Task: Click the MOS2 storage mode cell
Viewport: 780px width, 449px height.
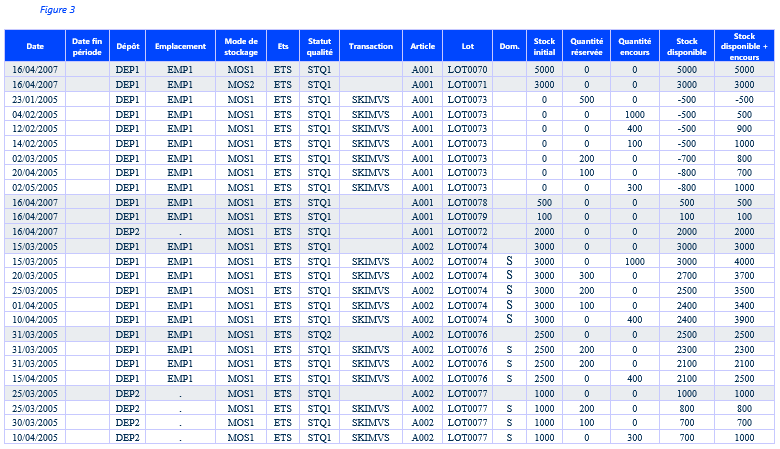Action: tap(241, 85)
